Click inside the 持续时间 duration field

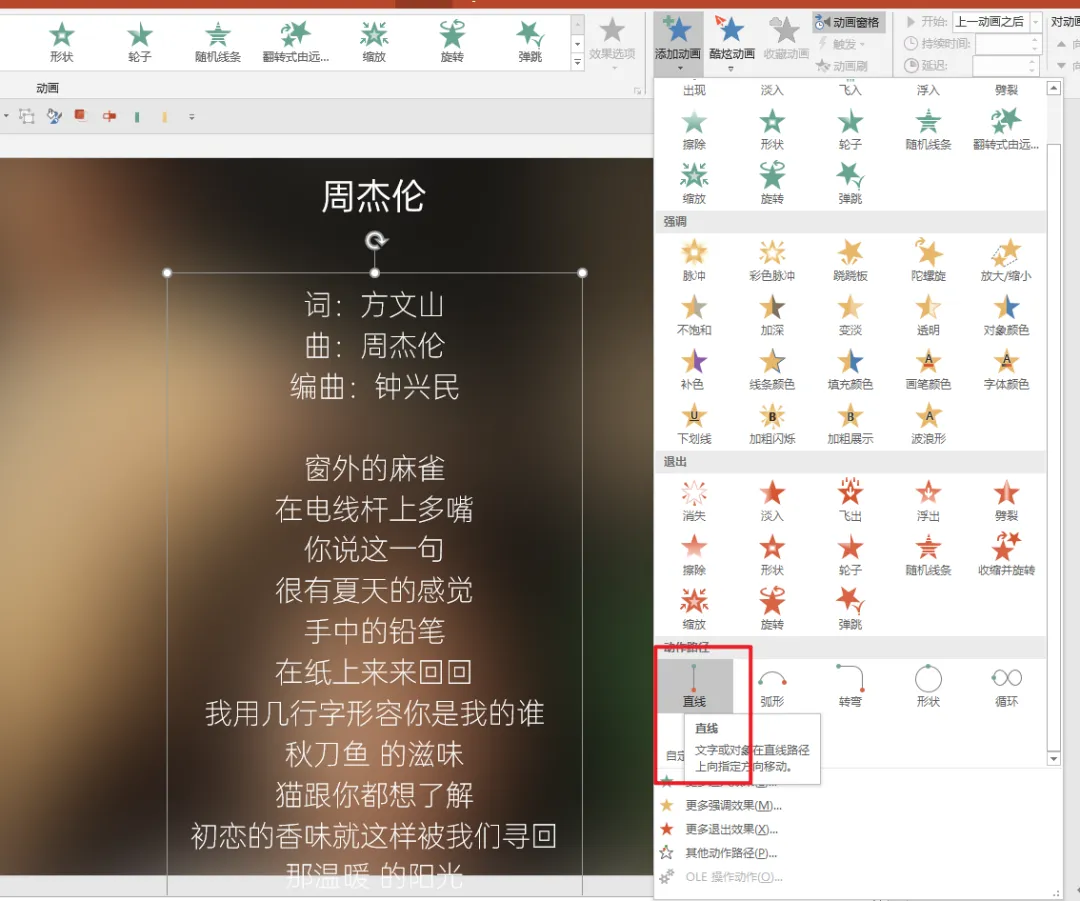click(x=1001, y=44)
